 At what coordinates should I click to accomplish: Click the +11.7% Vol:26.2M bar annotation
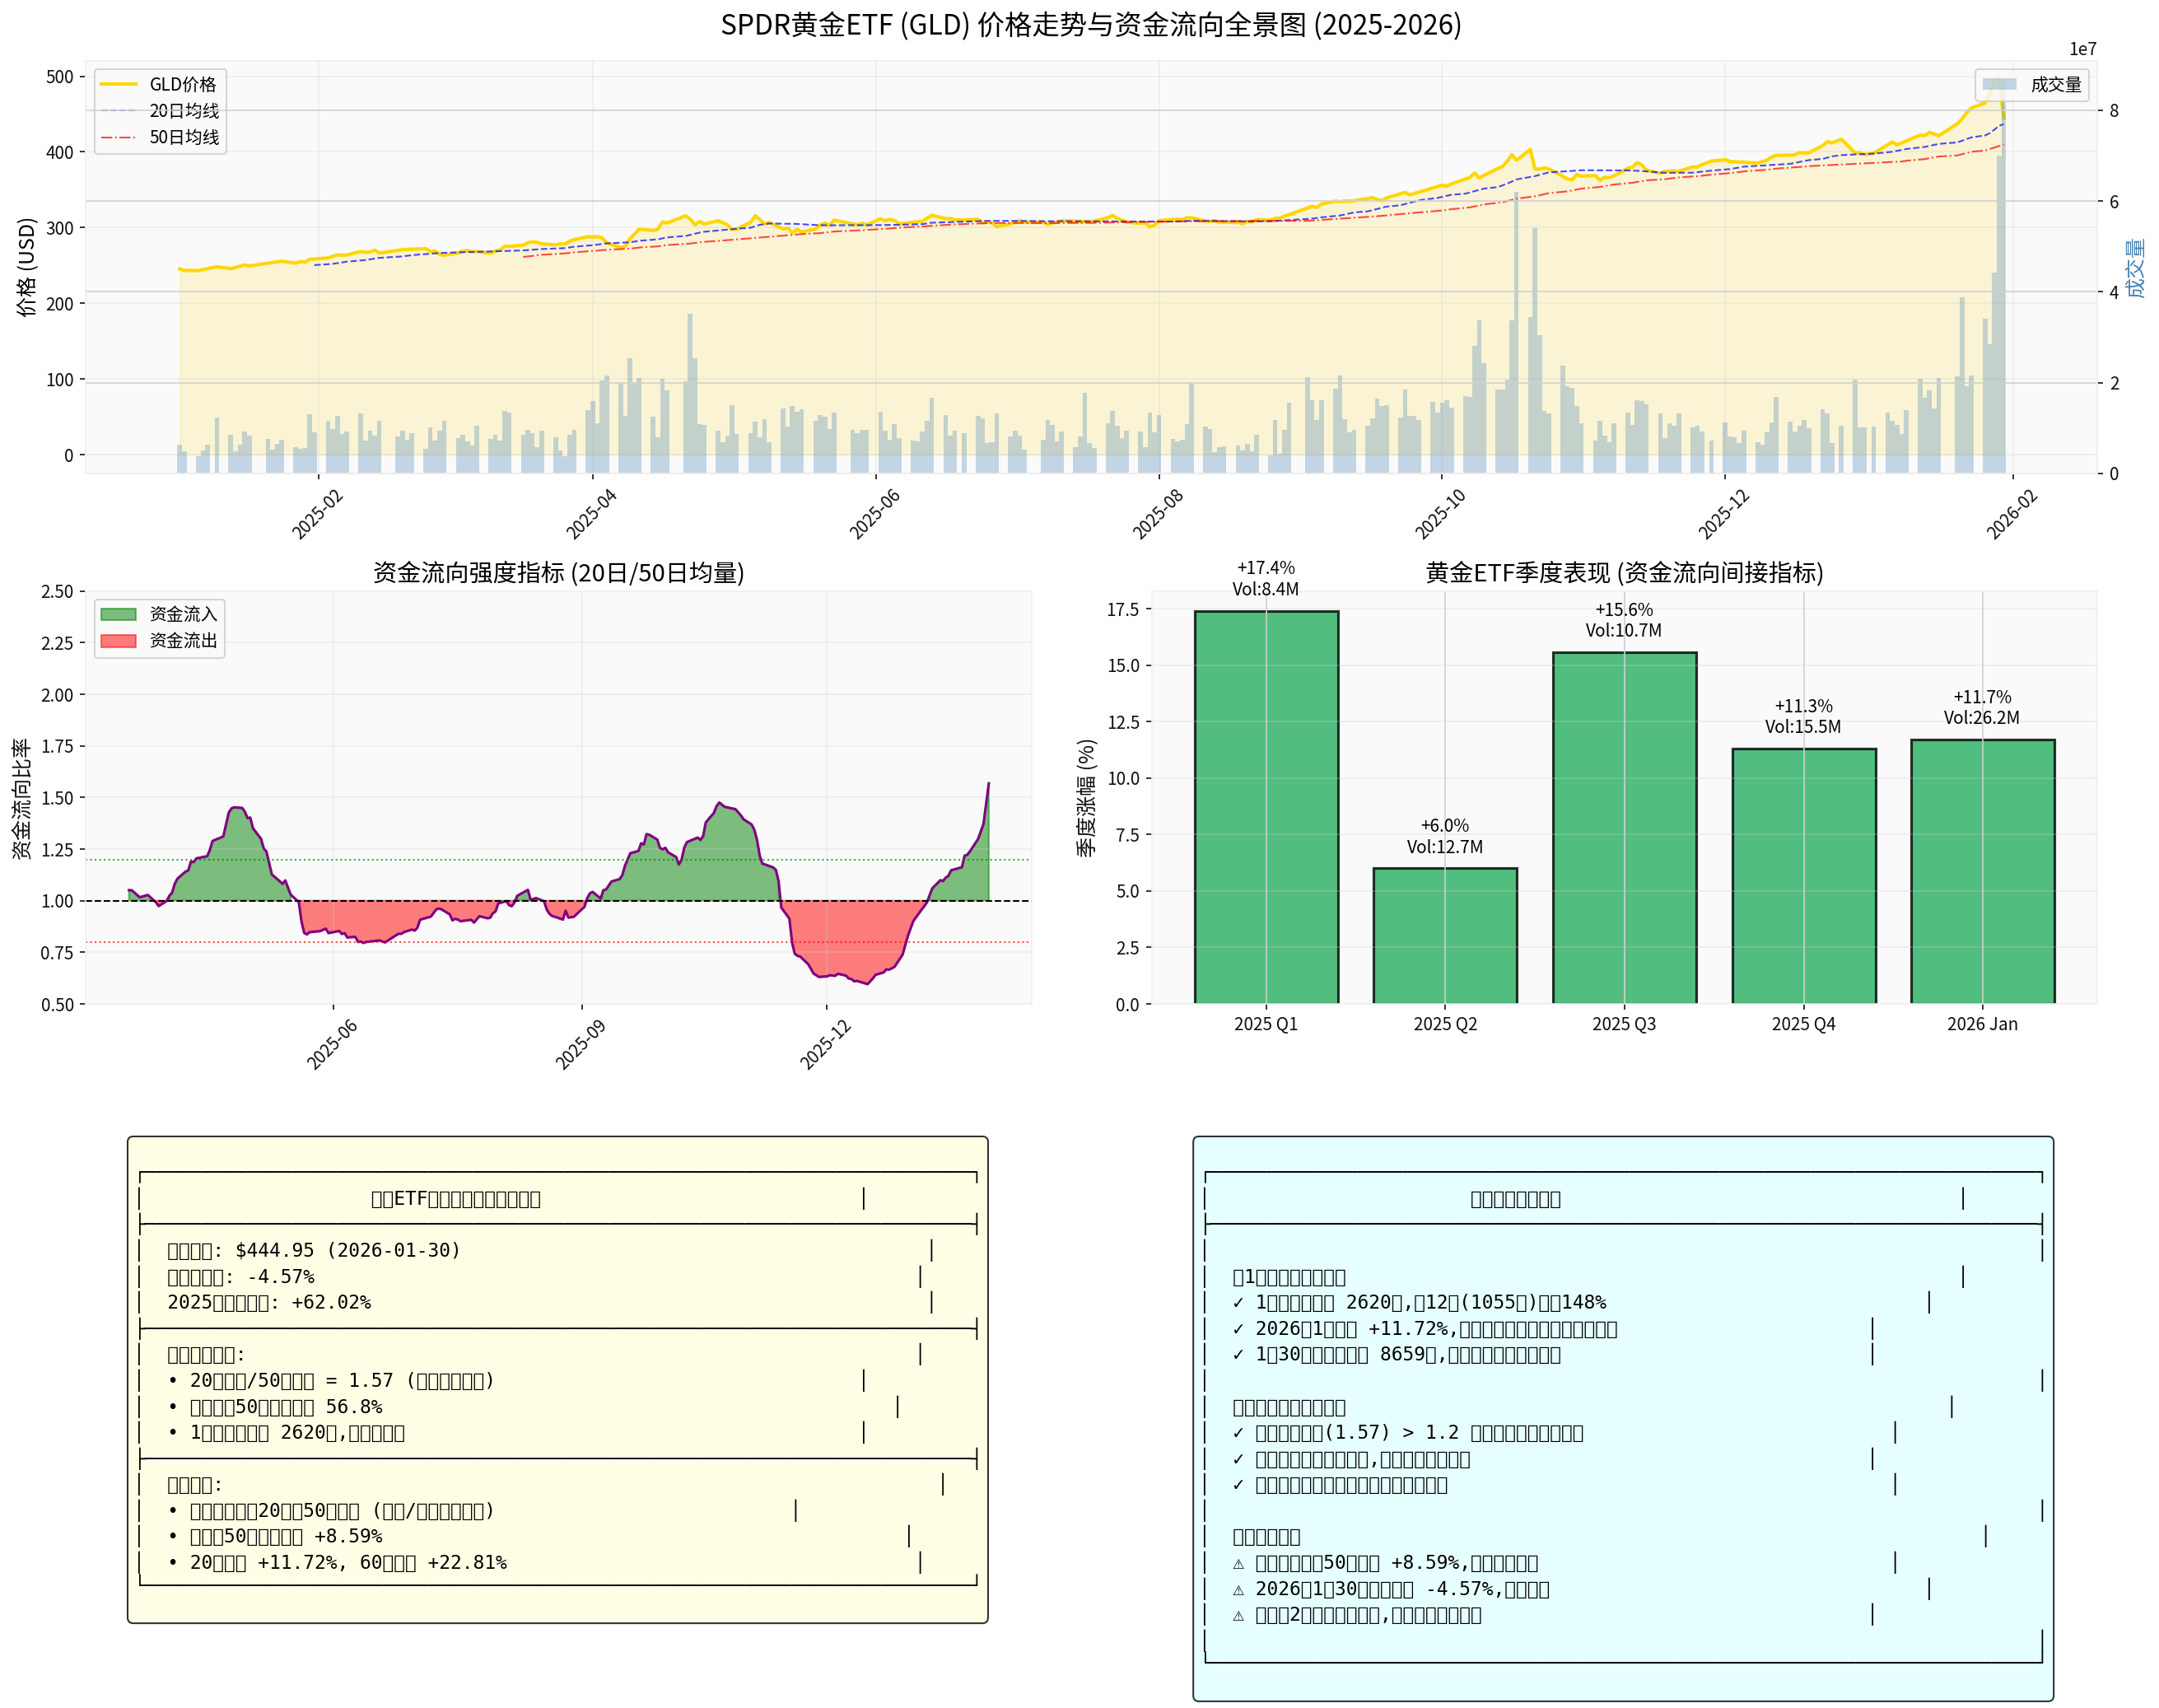(x=1981, y=707)
